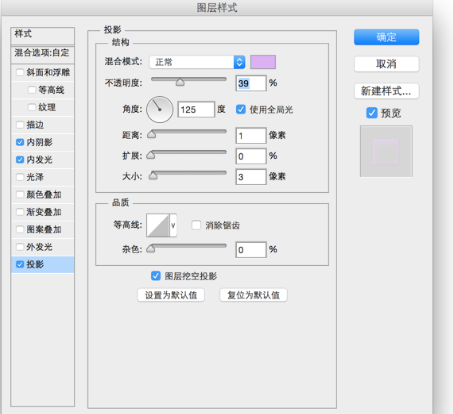Open the contour curve thumbnail editor

click(x=158, y=225)
